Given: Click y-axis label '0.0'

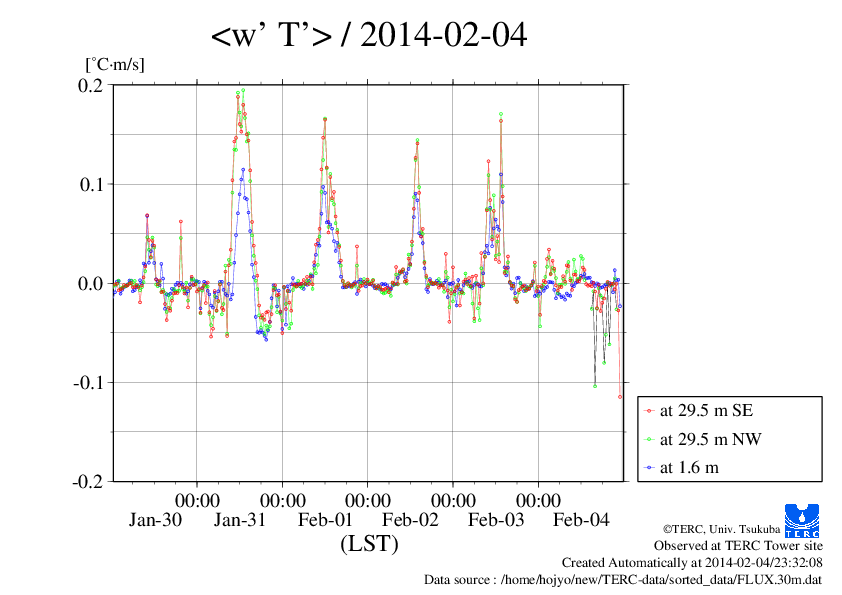Looking at the screenshot, I should pos(90,284).
